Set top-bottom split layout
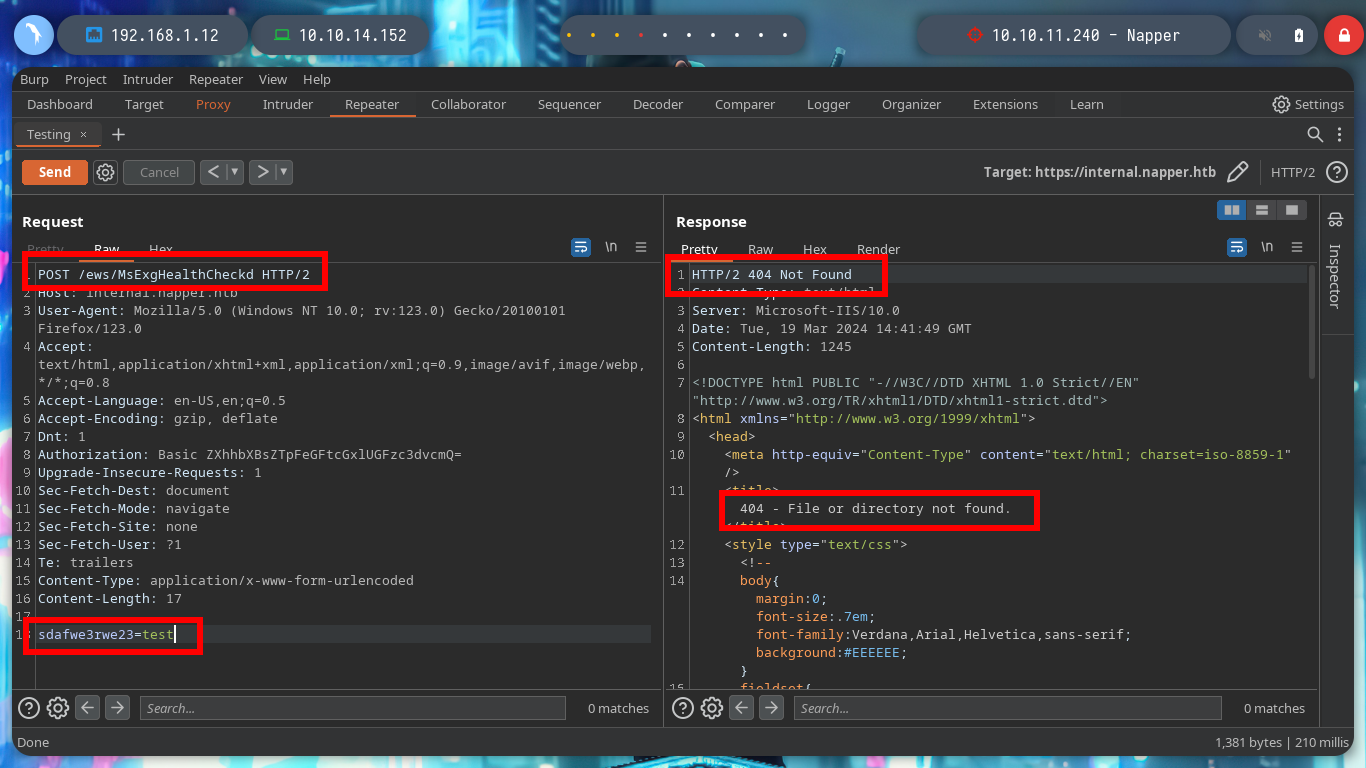Image resolution: width=1366 pixels, height=768 pixels. pos(1262,210)
